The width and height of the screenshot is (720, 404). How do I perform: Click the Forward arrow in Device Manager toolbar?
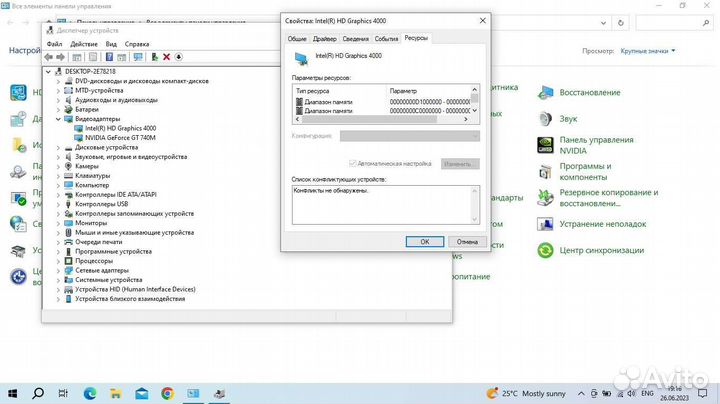(60, 57)
